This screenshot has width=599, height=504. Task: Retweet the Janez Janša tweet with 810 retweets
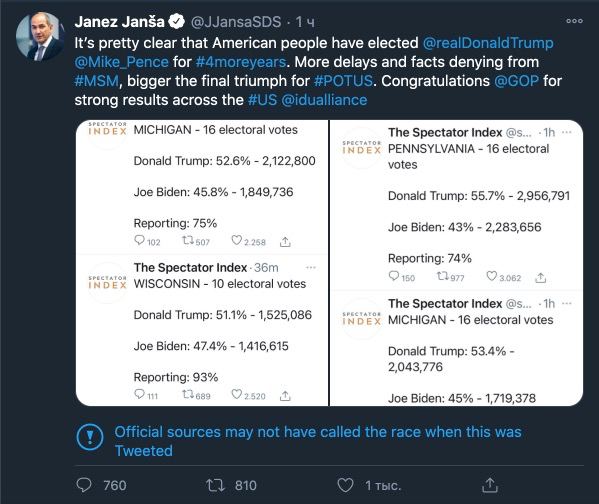[215, 485]
